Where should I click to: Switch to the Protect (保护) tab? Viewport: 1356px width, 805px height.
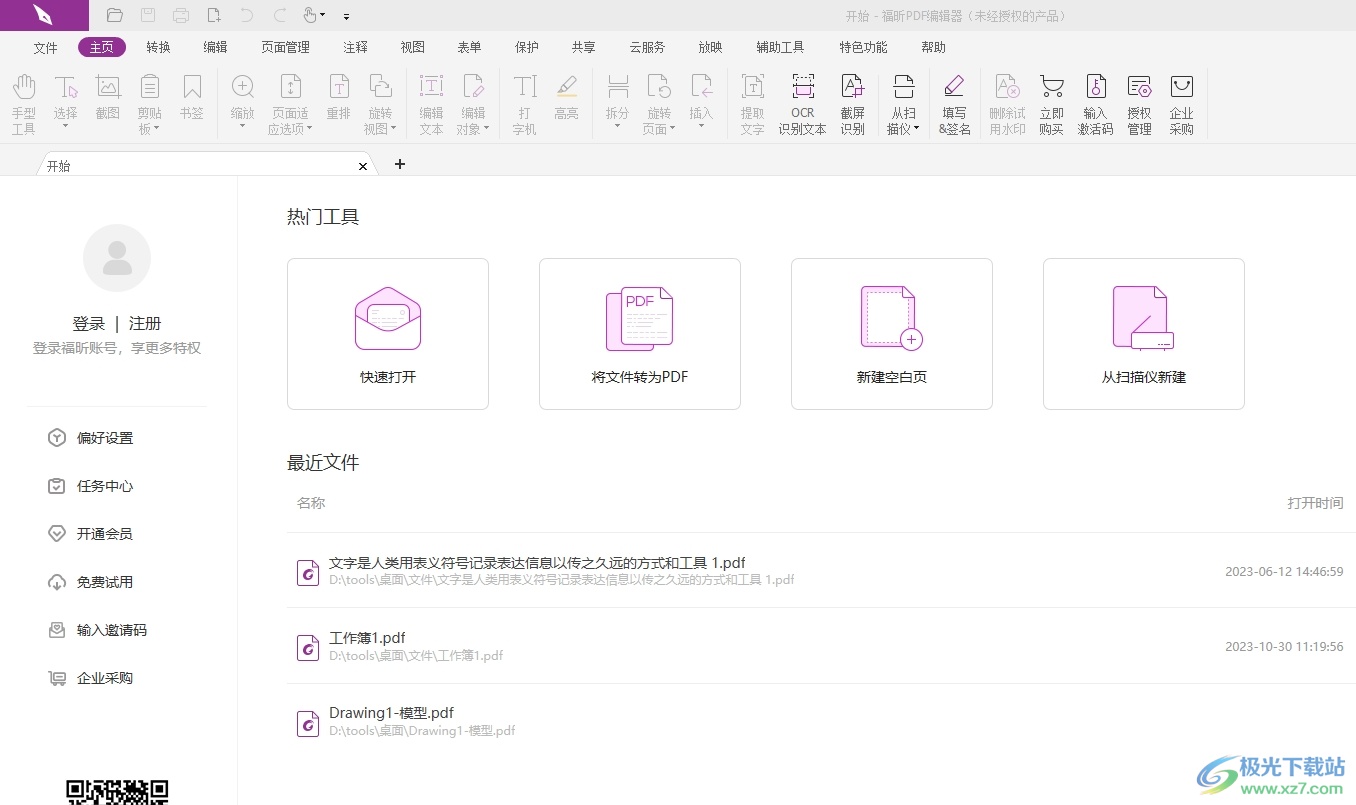click(x=527, y=47)
